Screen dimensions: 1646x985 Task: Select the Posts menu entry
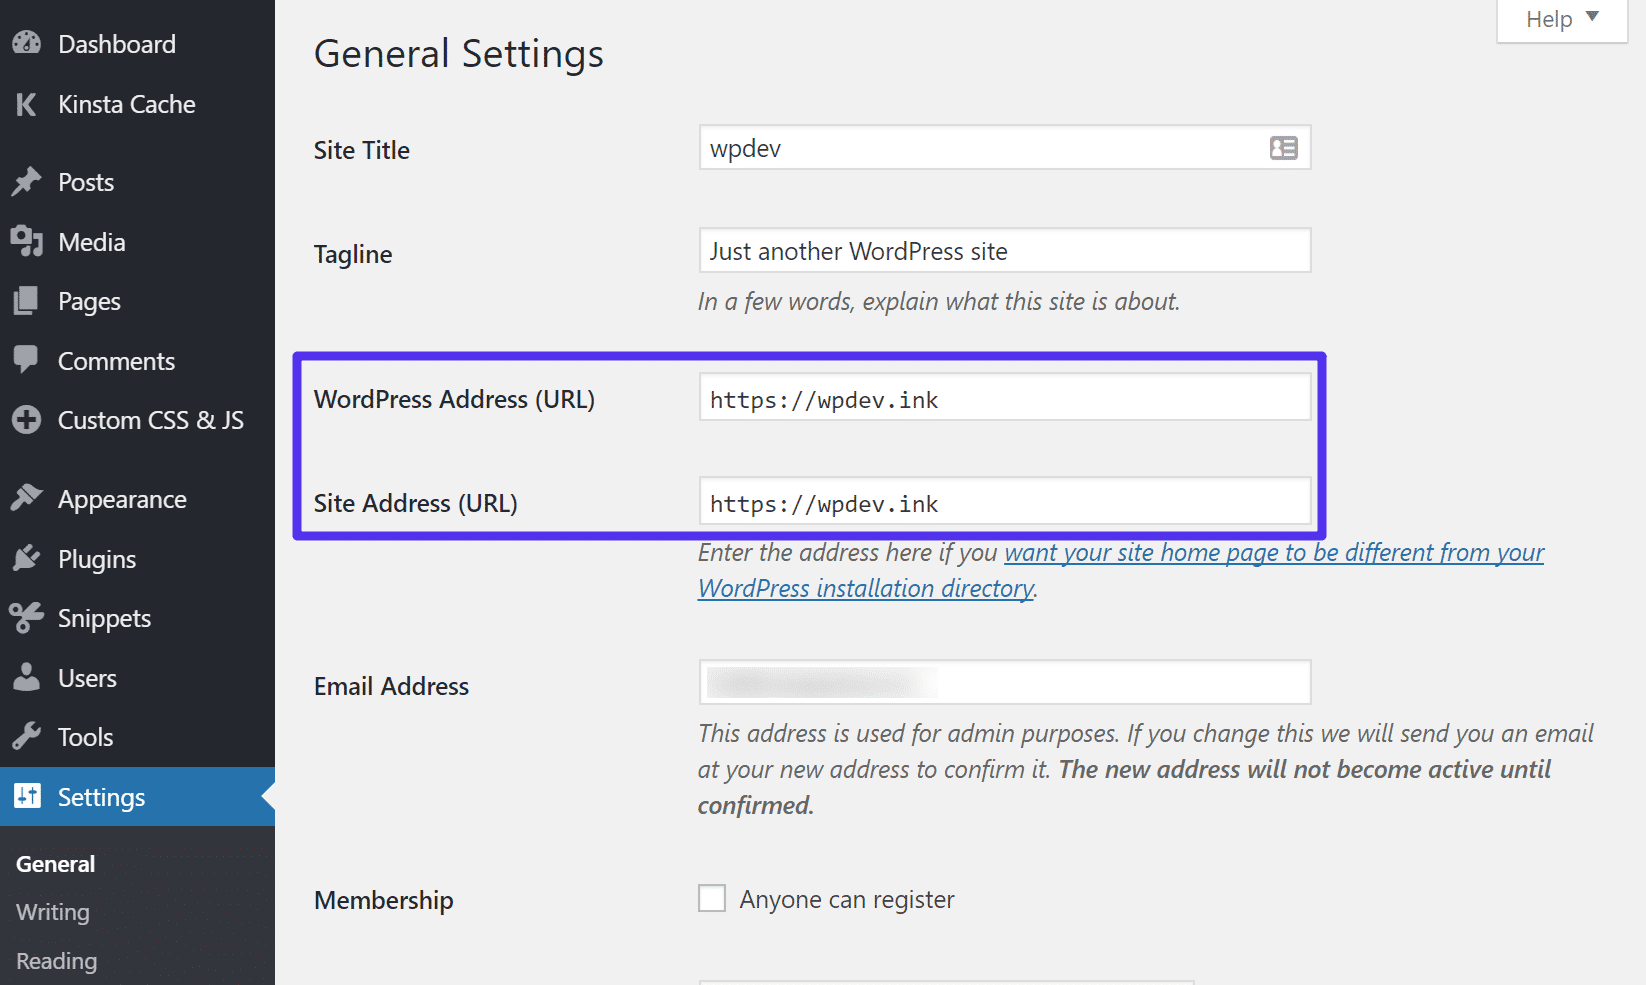[x=85, y=181]
